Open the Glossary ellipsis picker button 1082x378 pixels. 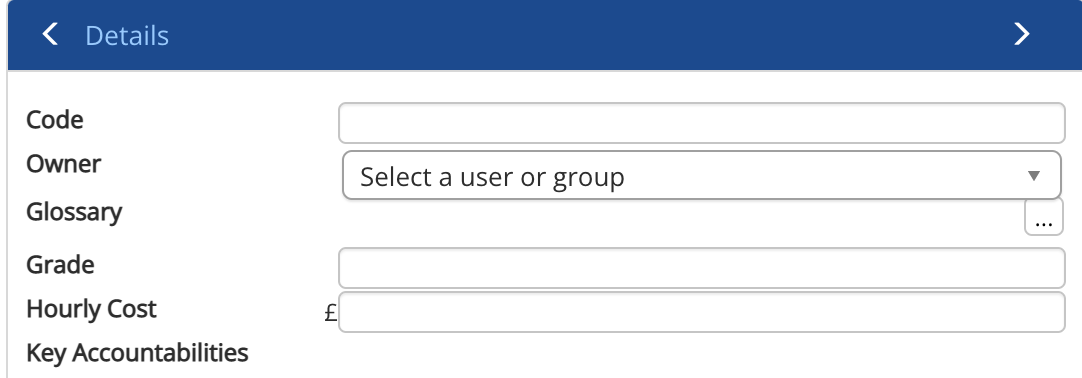(x=1043, y=217)
